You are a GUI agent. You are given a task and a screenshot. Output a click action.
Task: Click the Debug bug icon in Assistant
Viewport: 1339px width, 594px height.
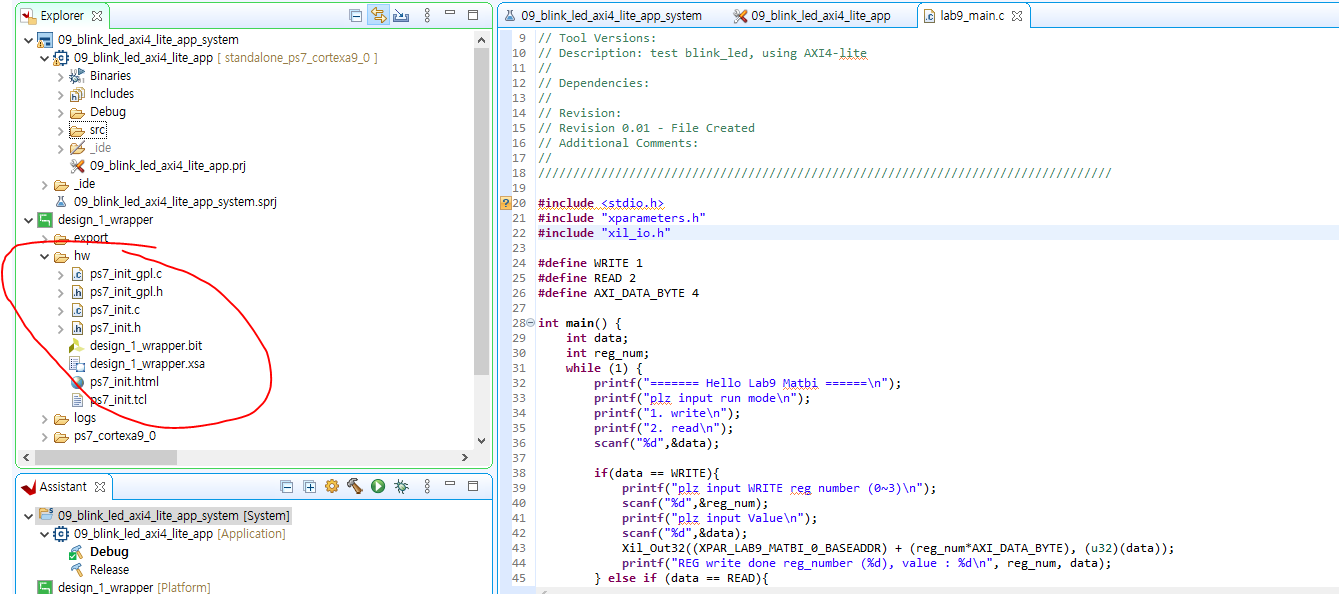tap(401, 487)
